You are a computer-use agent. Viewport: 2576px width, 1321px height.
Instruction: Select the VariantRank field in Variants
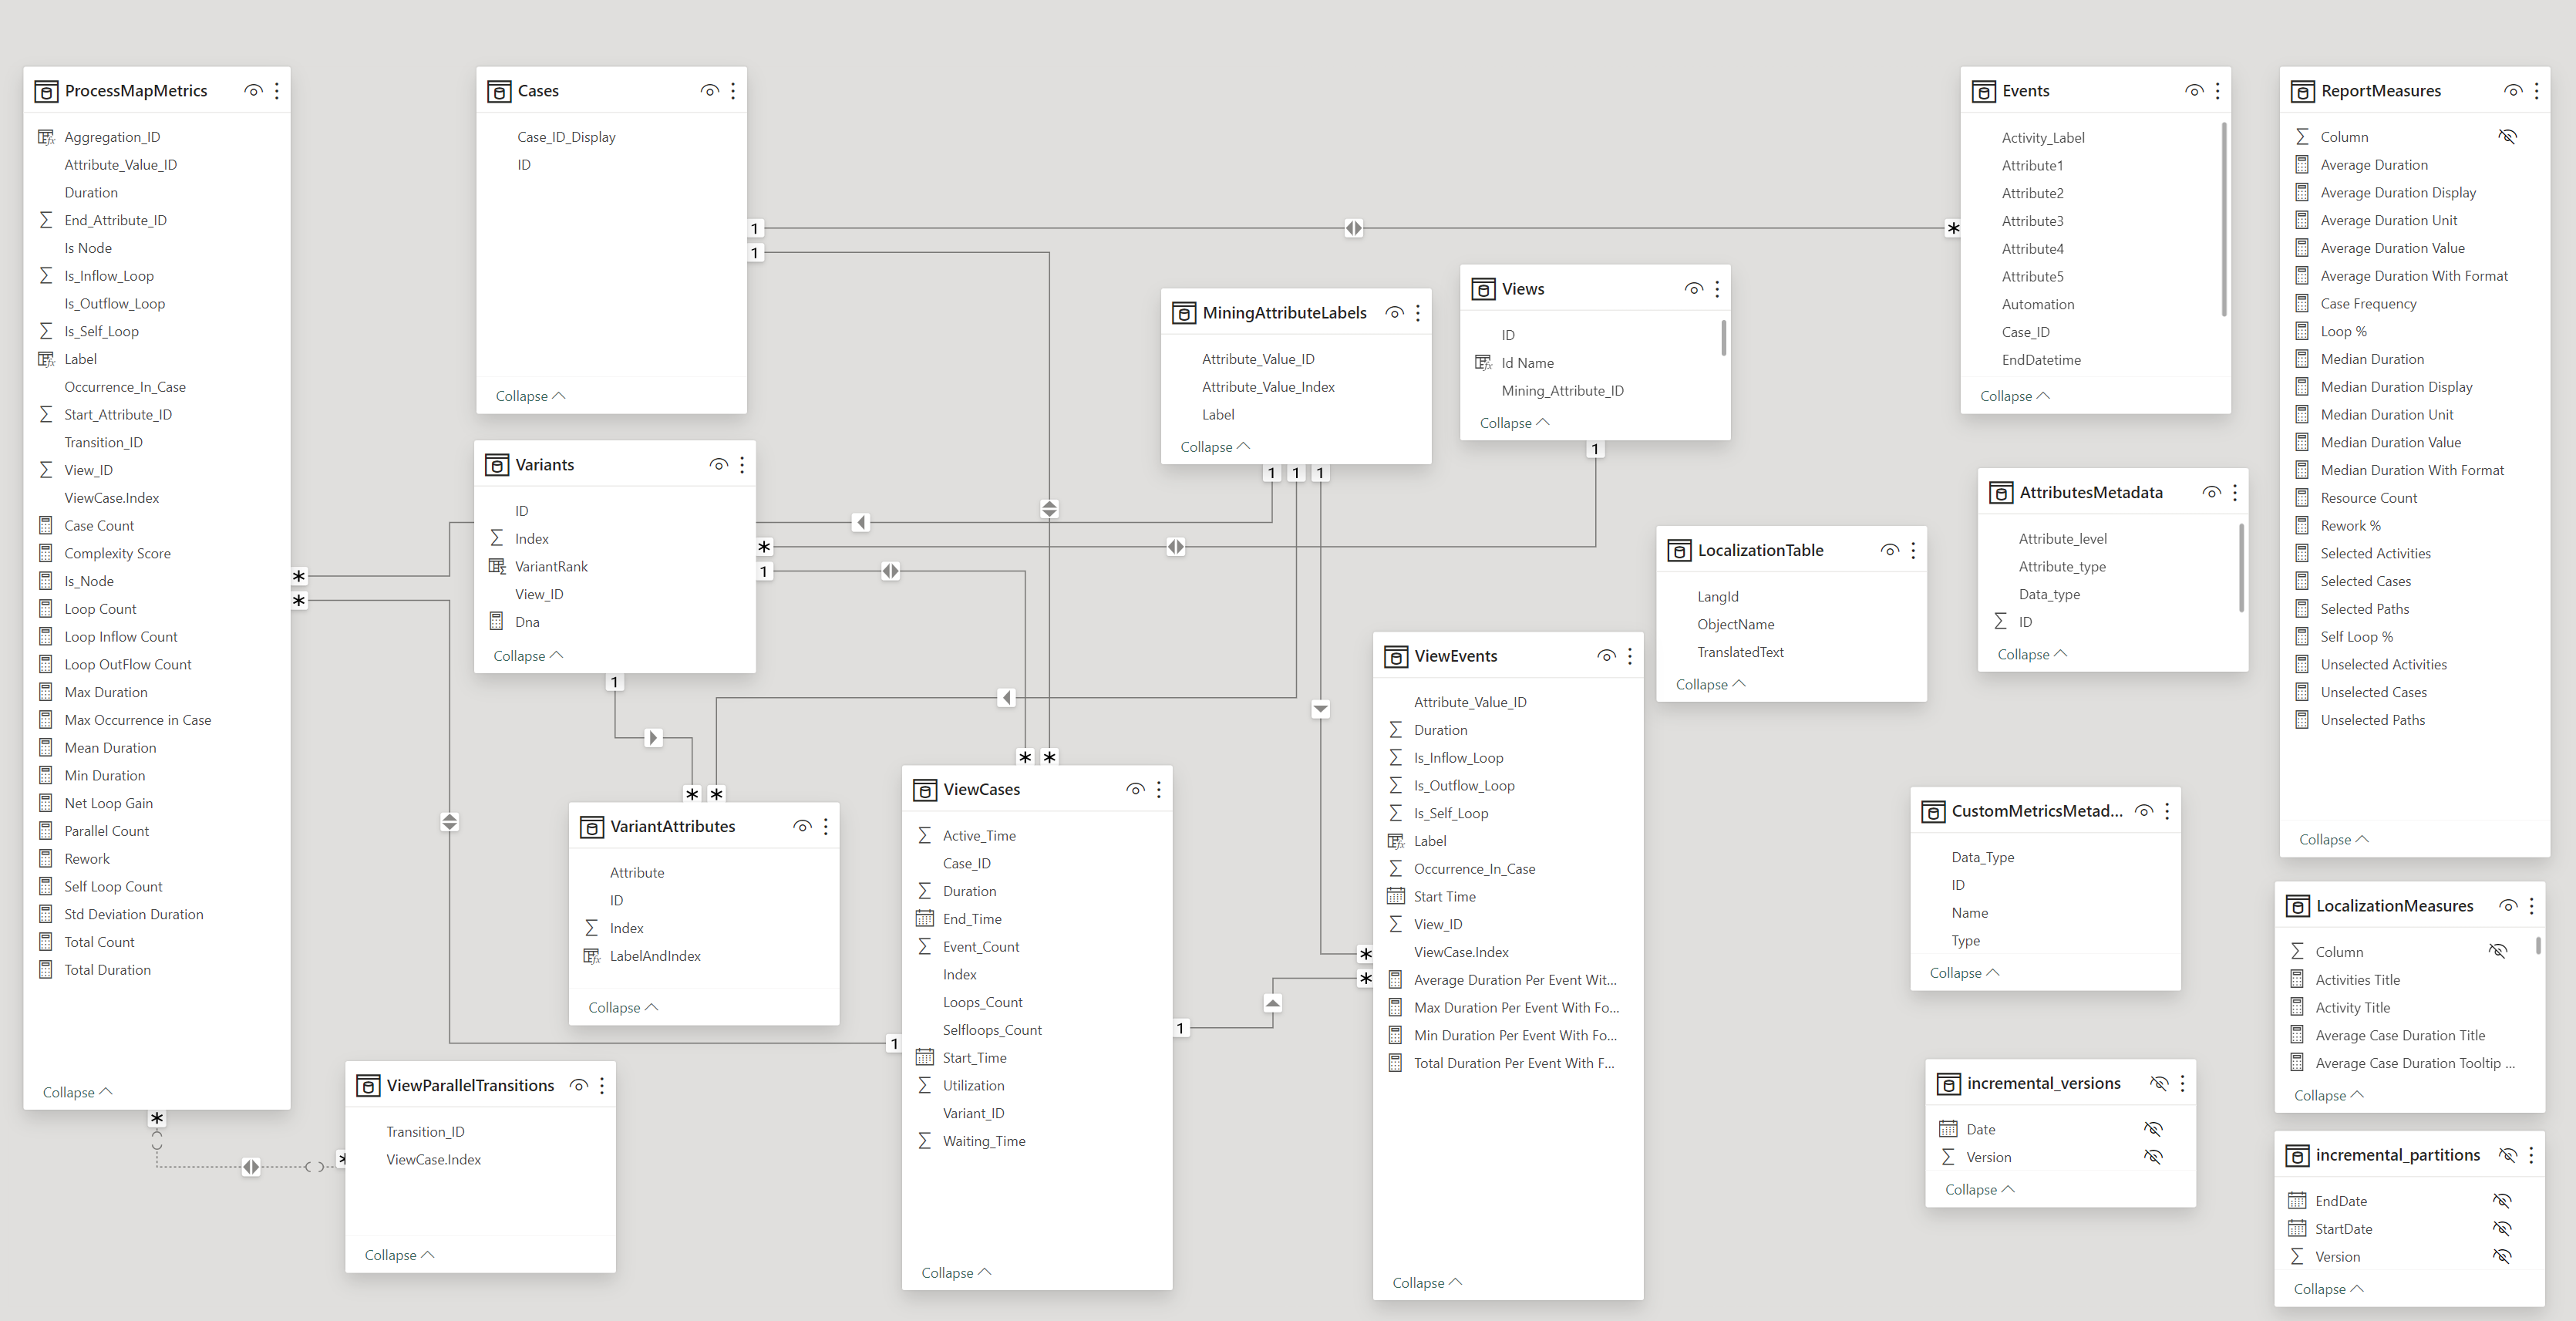pyautogui.click(x=551, y=566)
